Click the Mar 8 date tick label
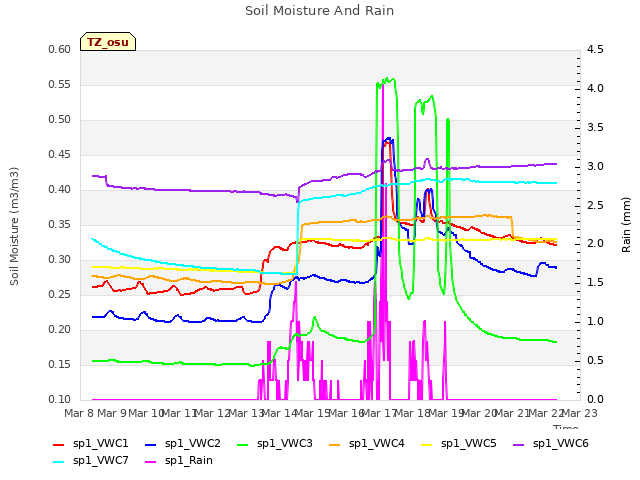This screenshot has width=640, height=480. [x=79, y=413]
